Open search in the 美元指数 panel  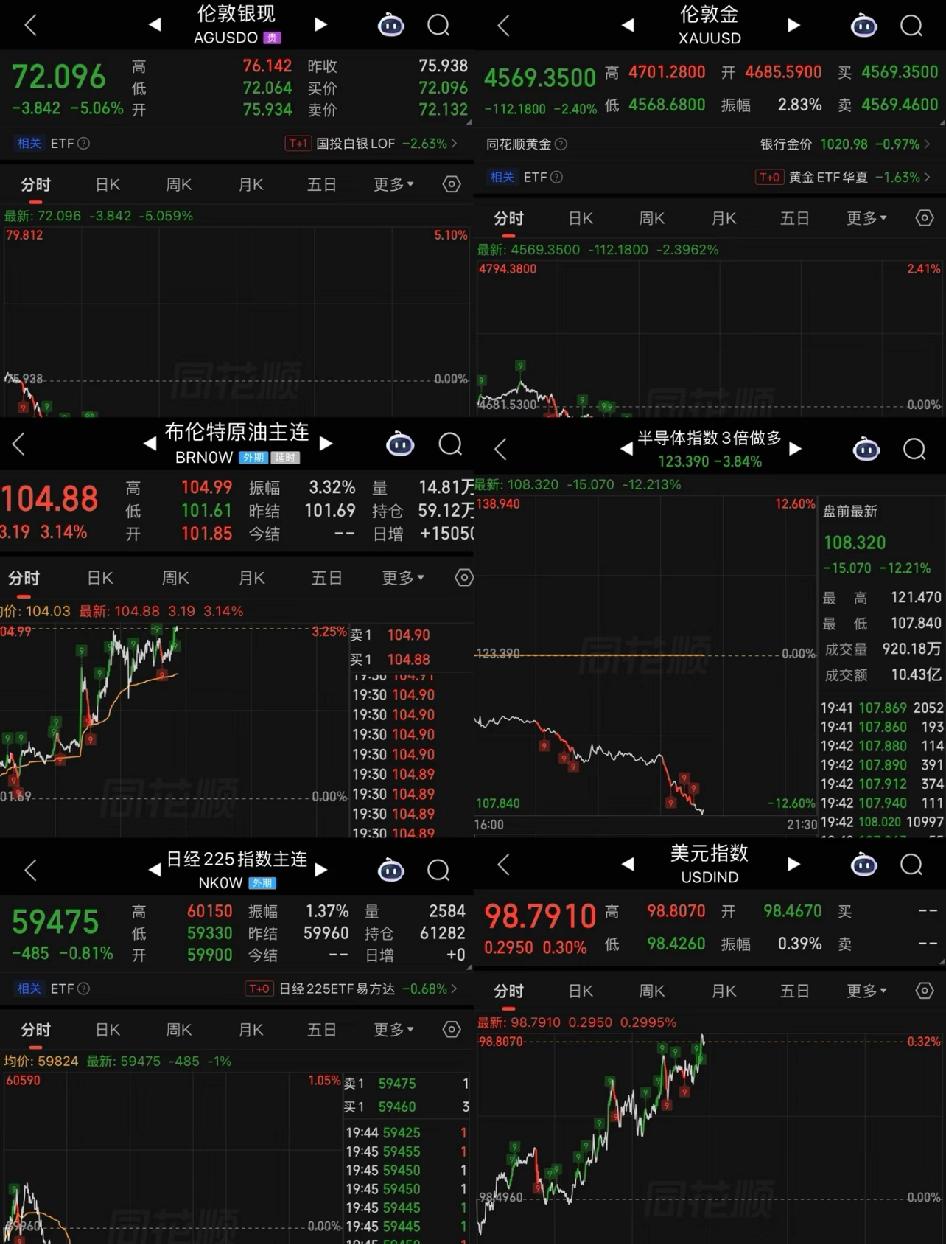pos(911,864)
